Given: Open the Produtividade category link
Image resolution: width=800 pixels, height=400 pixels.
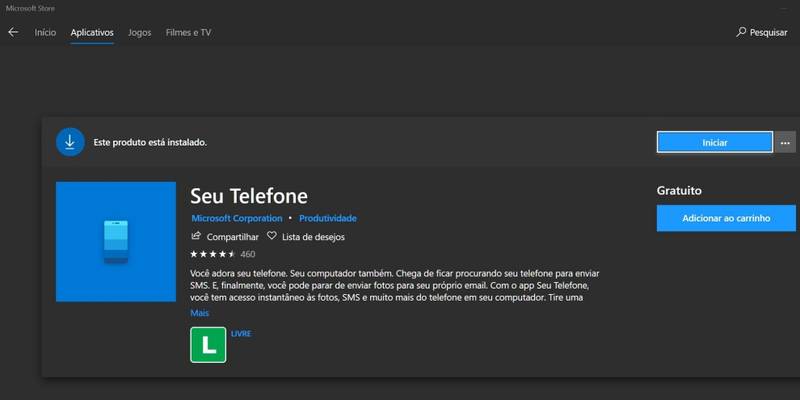Looking at the screenshot, I should [x=328, y=218].
